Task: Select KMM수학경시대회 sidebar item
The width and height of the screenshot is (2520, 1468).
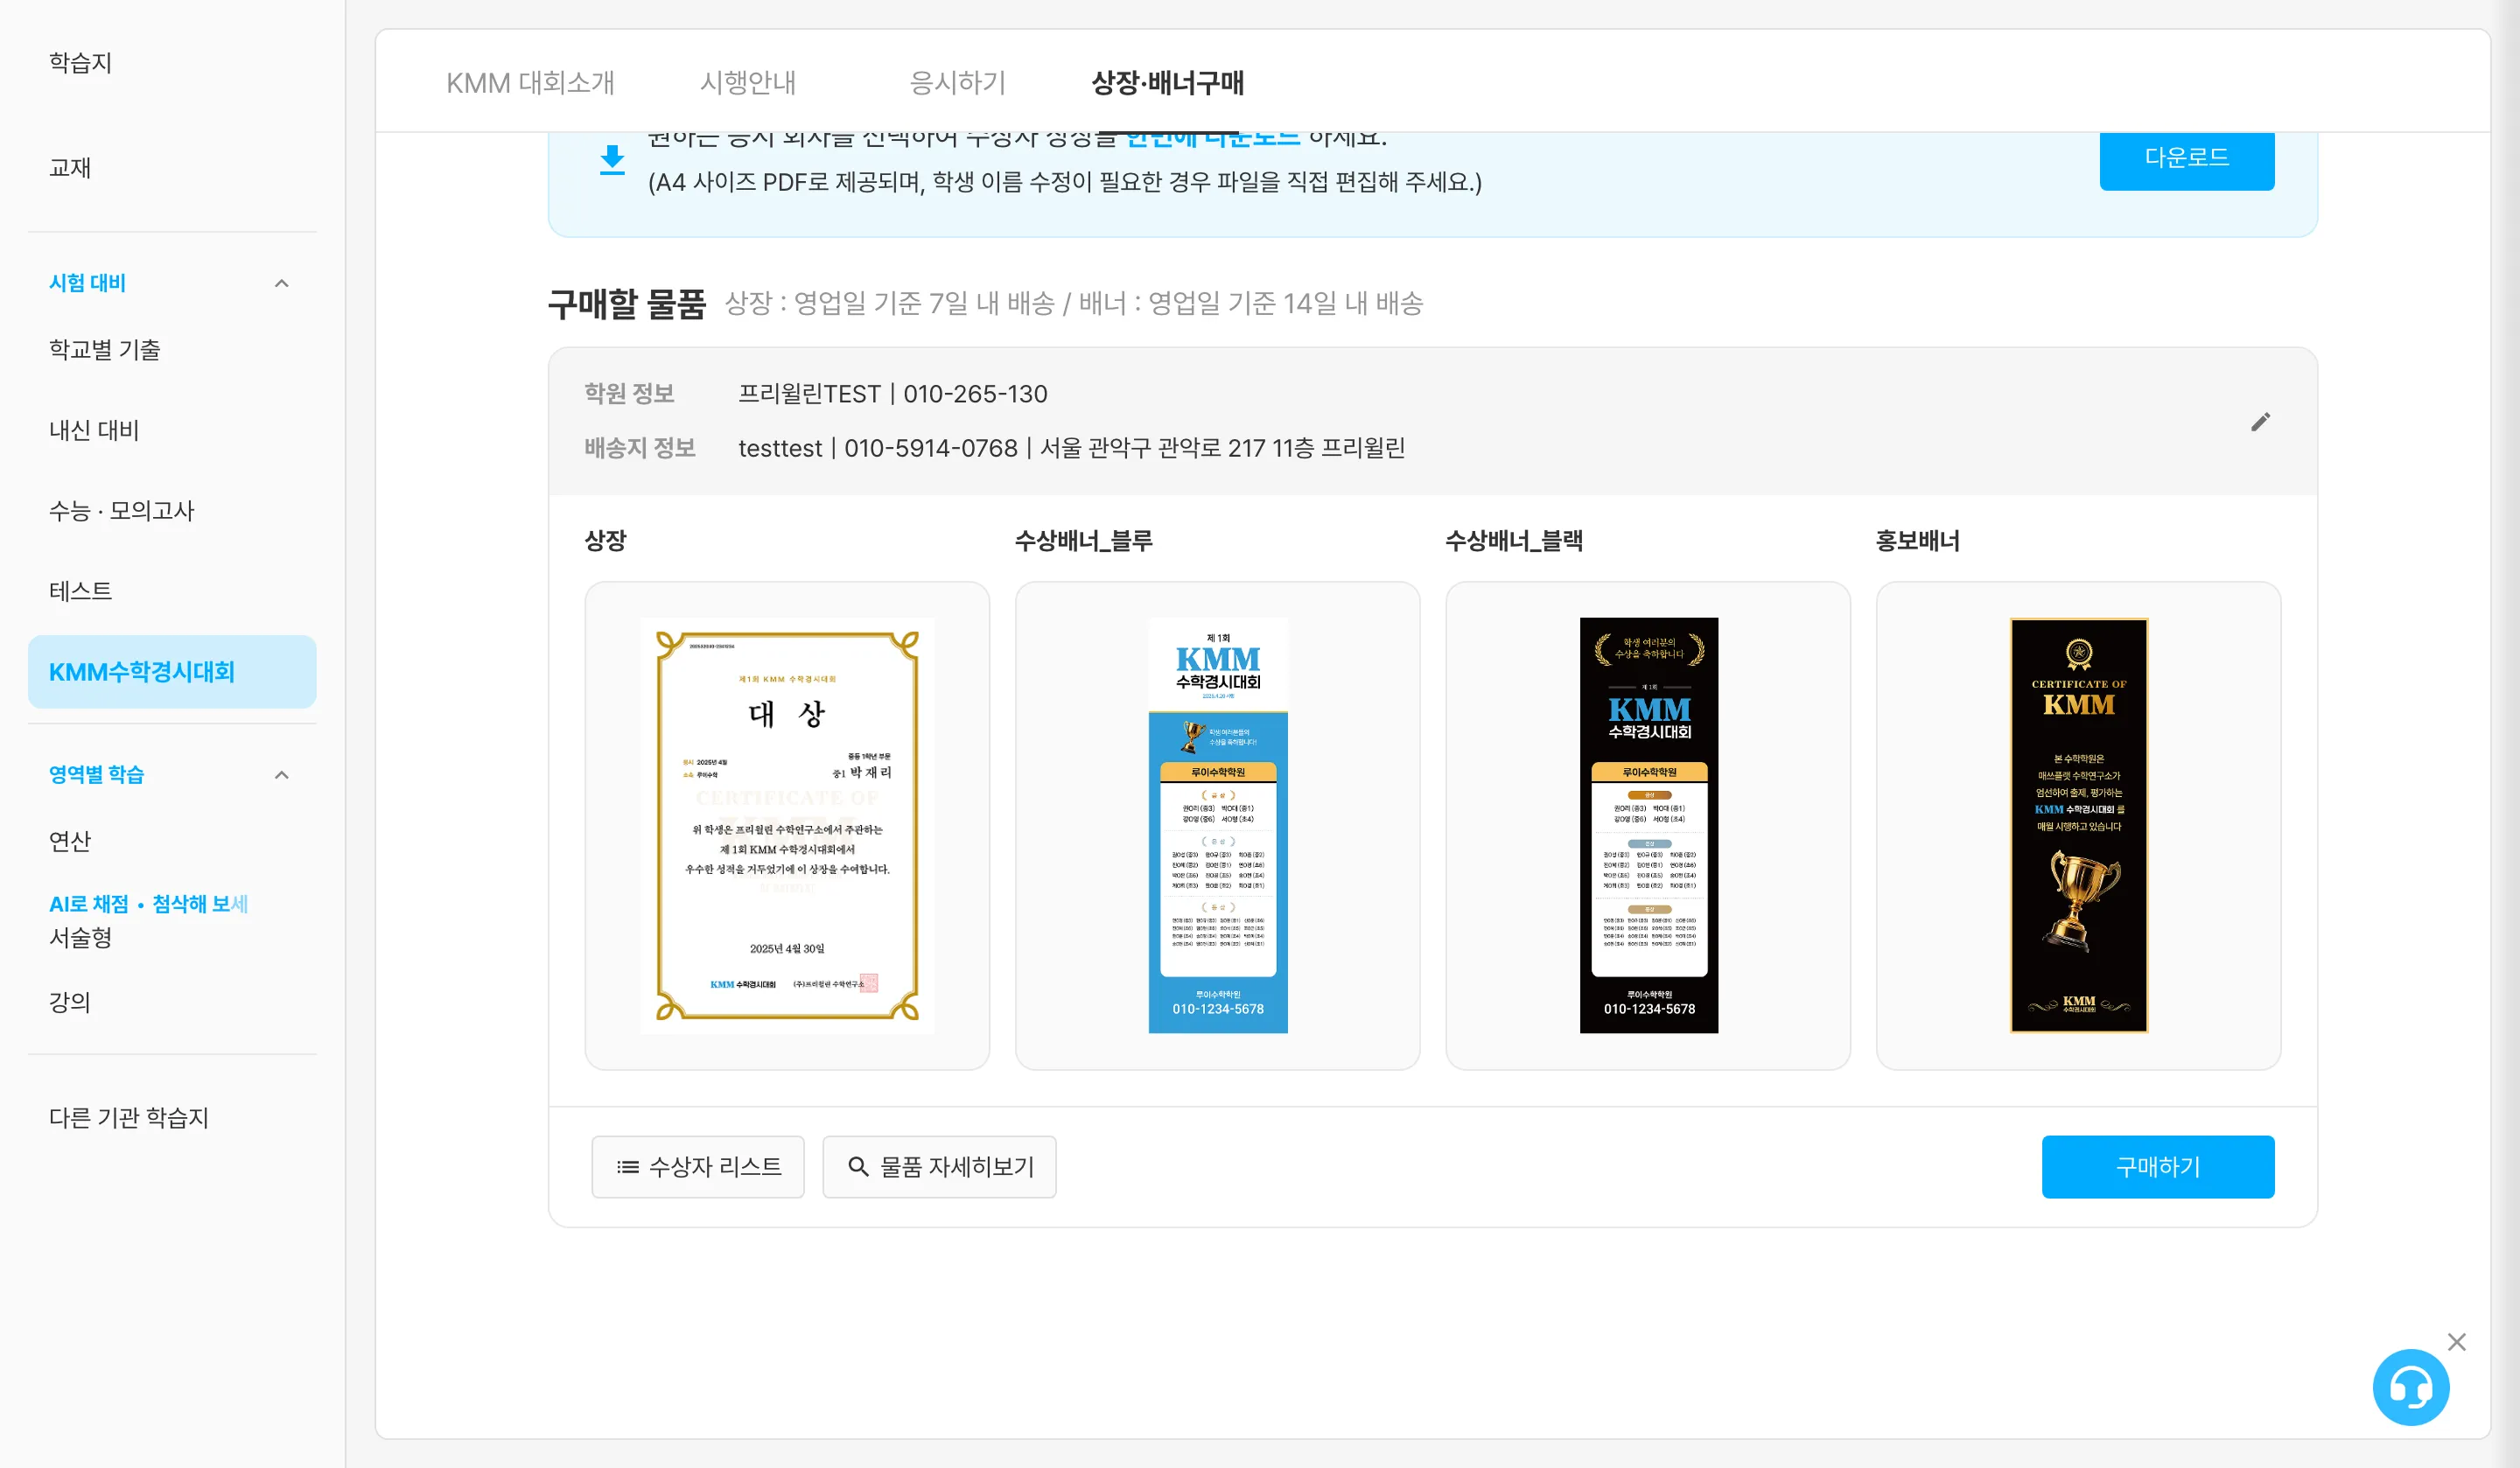Action: (x=172, y=671)
